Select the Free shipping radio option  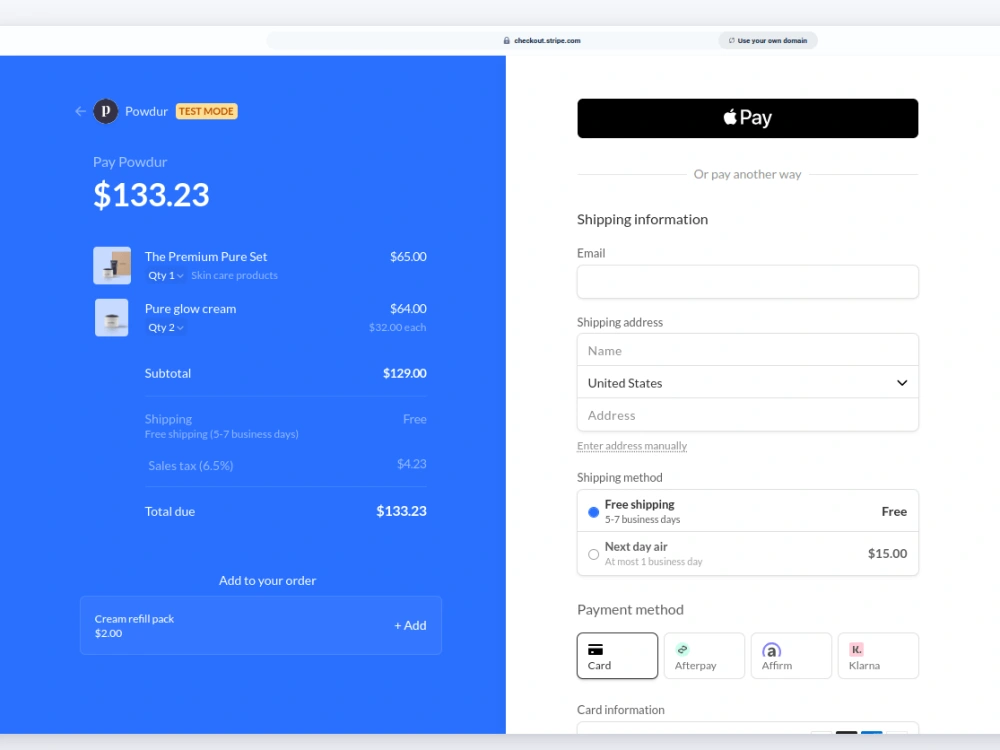pos(593,512)
